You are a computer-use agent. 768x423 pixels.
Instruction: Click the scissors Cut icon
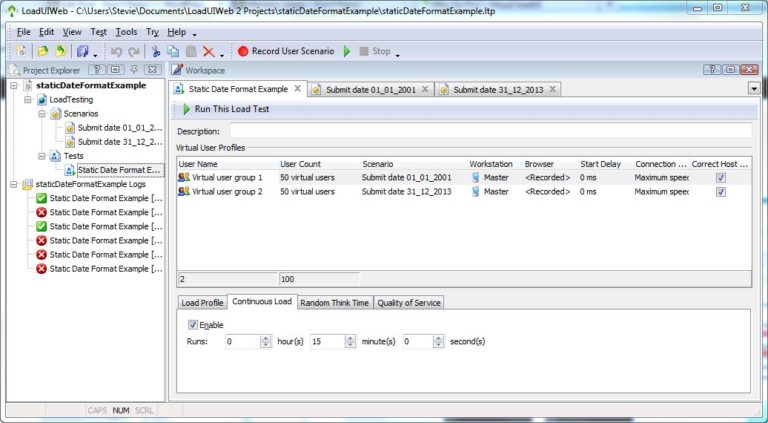point(156,51)
